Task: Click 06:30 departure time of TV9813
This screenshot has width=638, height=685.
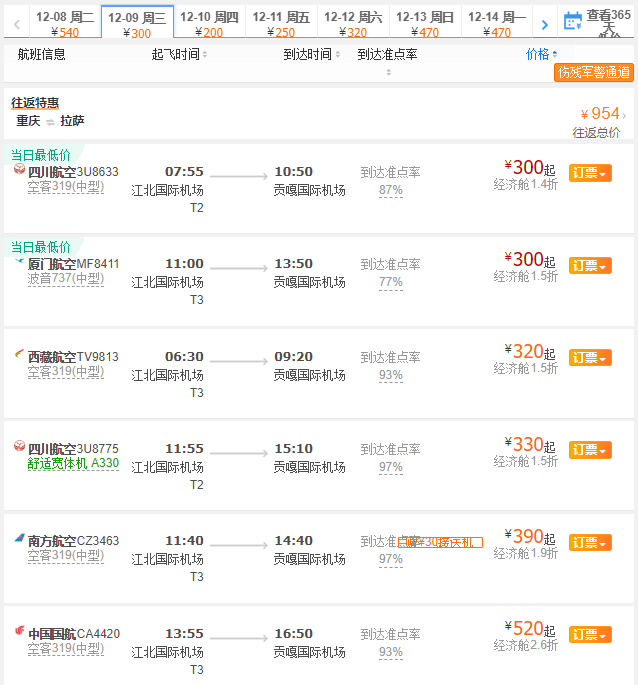Action: pos(184,356)
